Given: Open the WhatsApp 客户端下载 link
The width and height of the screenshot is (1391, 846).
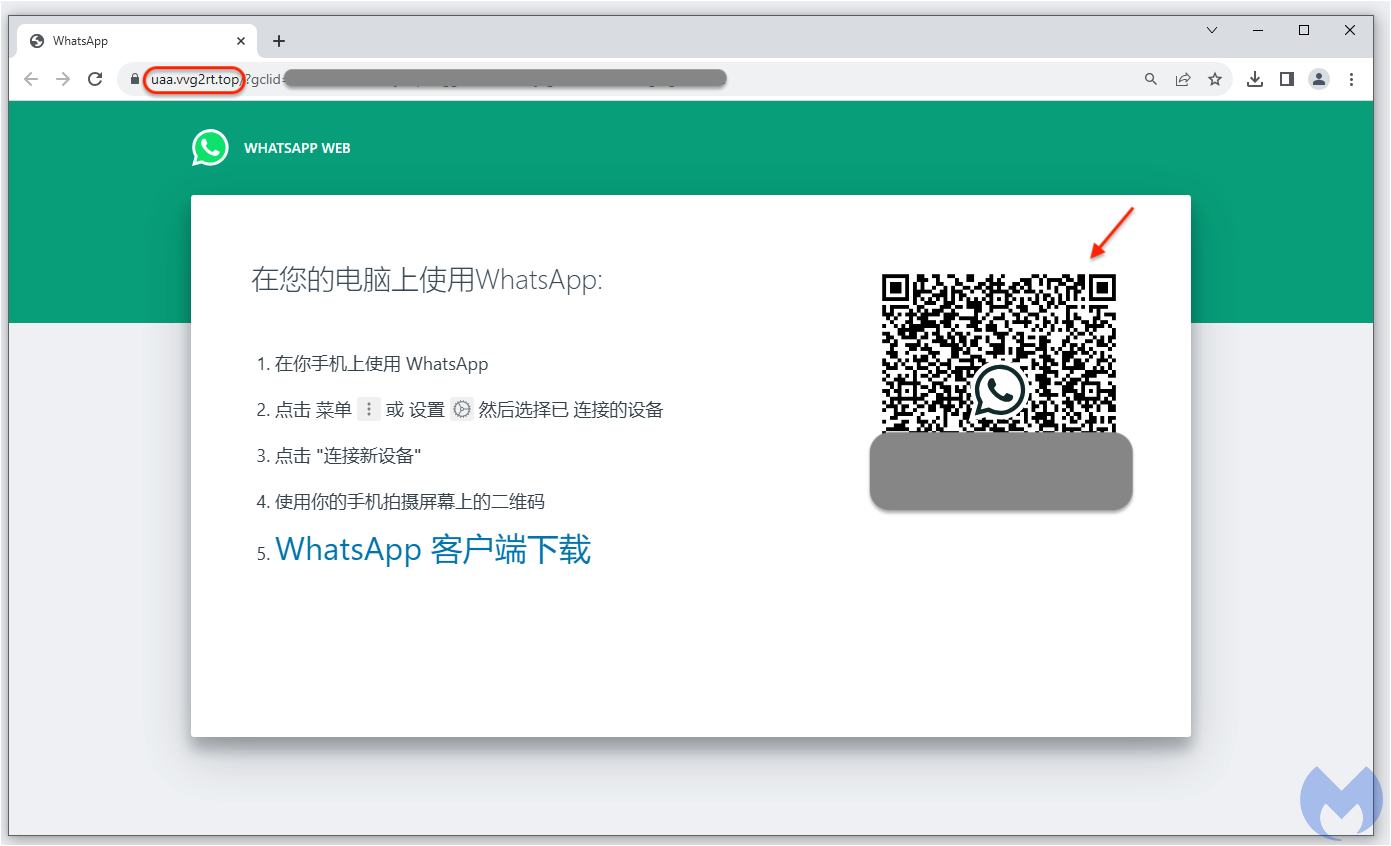Looking at the screenshot, I should (x=433, y=549).
